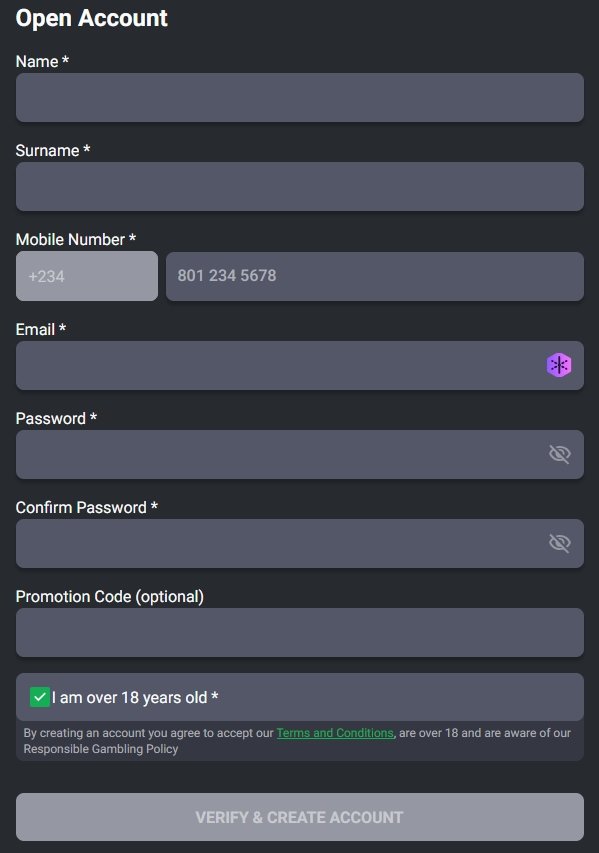Click the mobile number field showing 801 234 5678
The height and width of the screenshot is (853, 599).
pyautogui.click(x=375, y=276)
